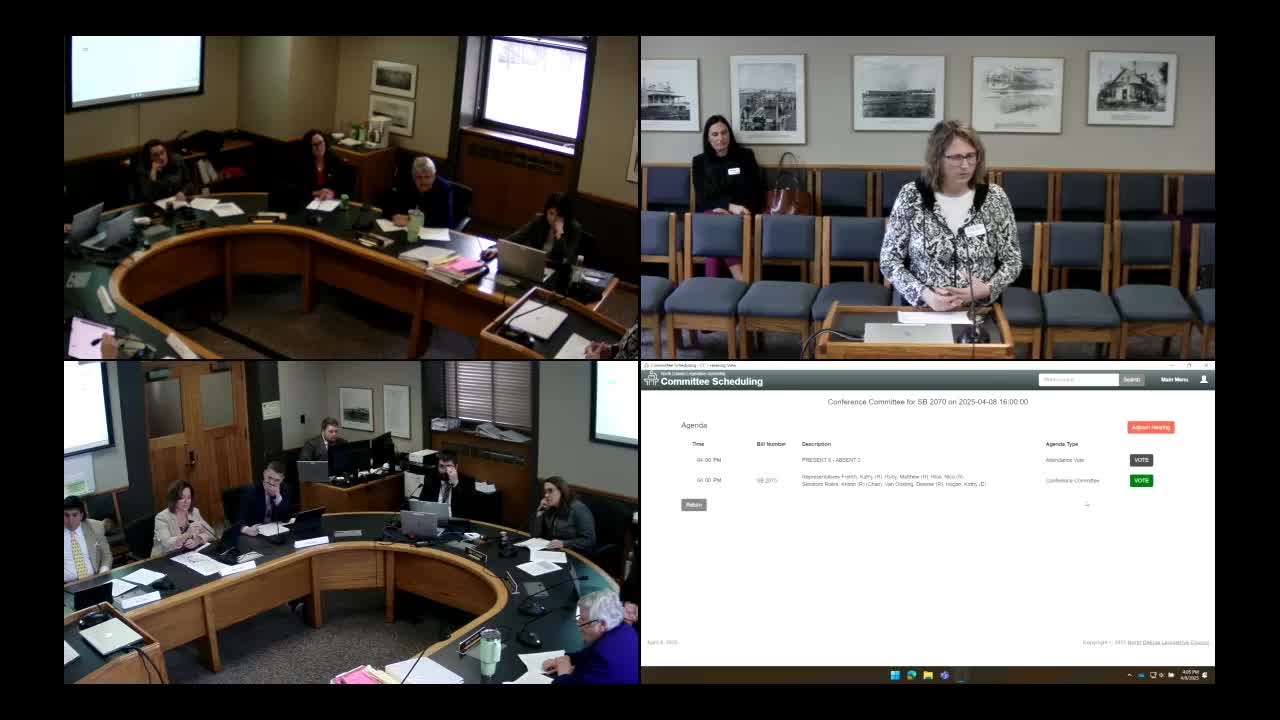Click the "Bill Number" column header
Viewport: 1280px width, 720px height.
click(771, 444)
